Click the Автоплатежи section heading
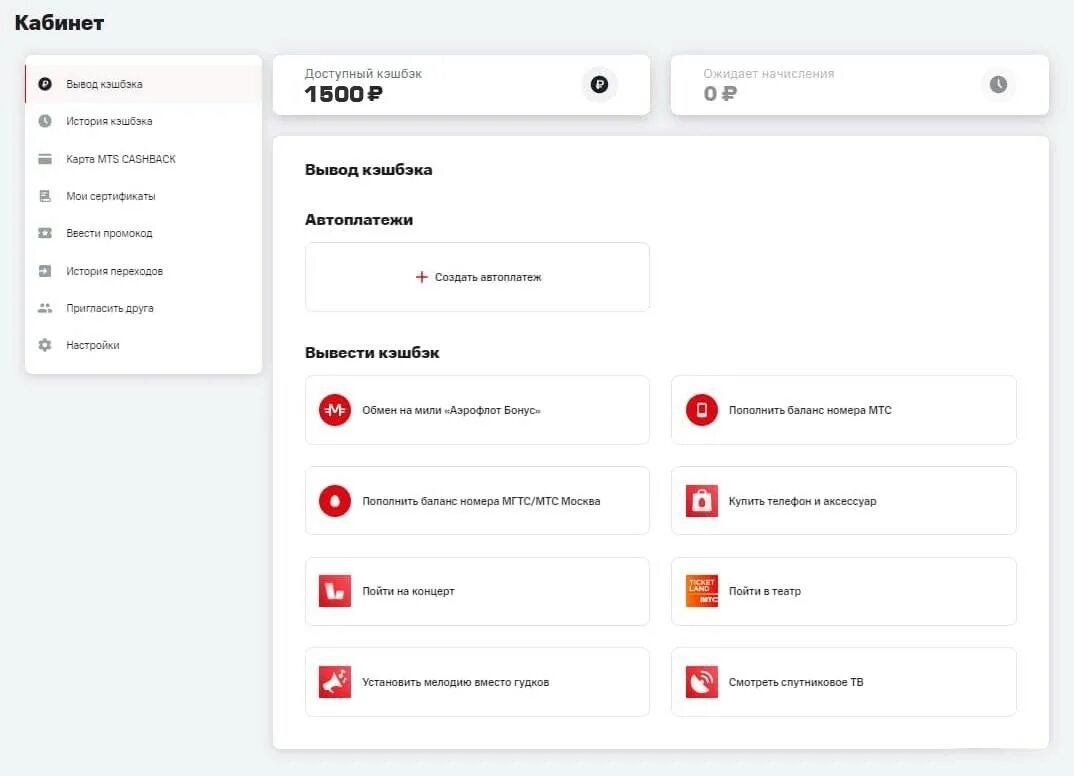Image resolution: width=1074 pixels, height=776 pixels. (x=359, y=220)
